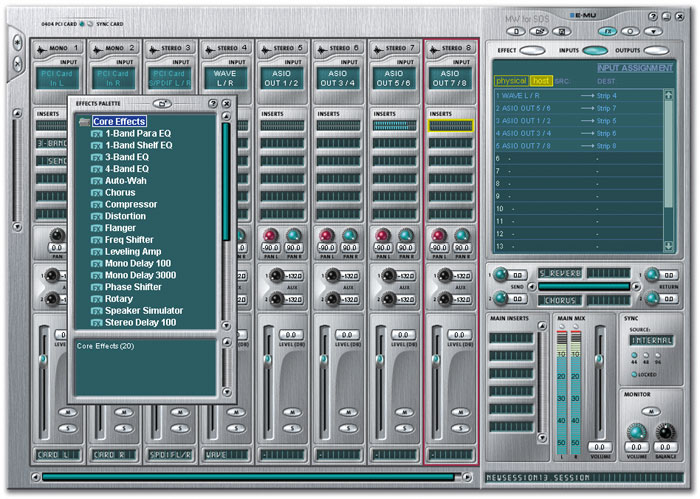Mute the monitor output
This screenshot has height=499, width=700.
click(x=652, y=410)
